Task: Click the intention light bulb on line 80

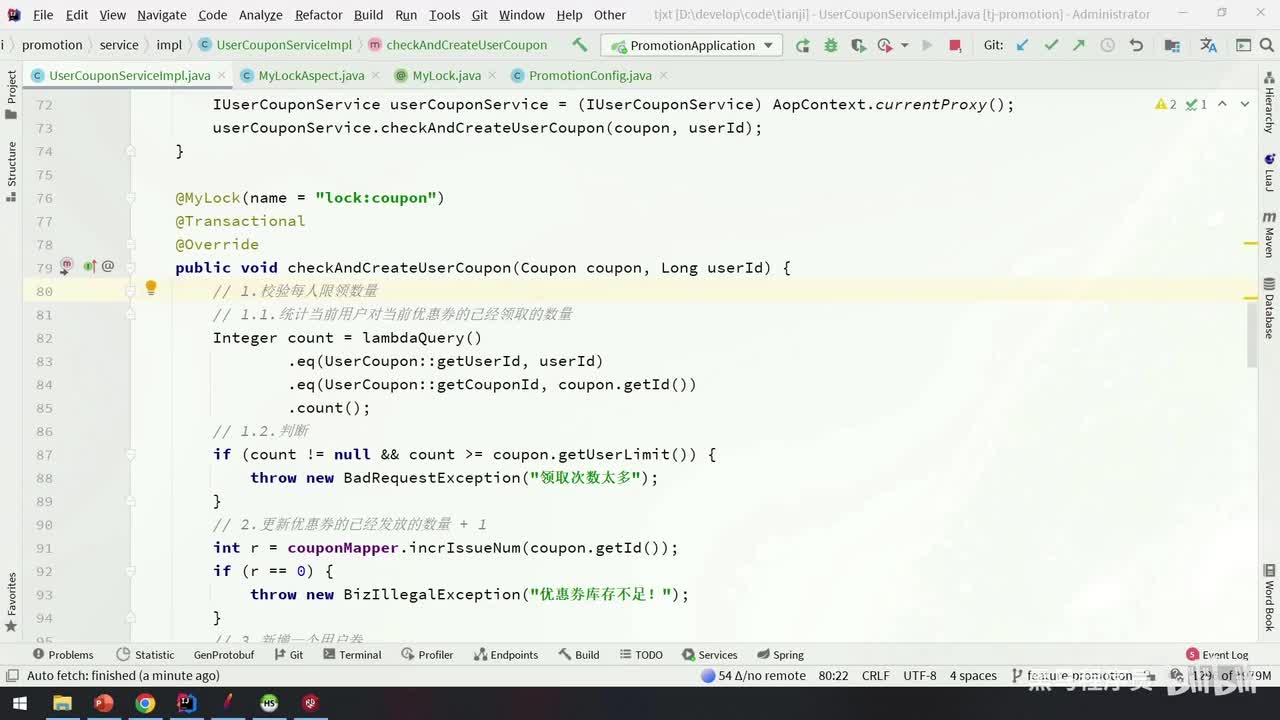Action: [x=151, y=288]
